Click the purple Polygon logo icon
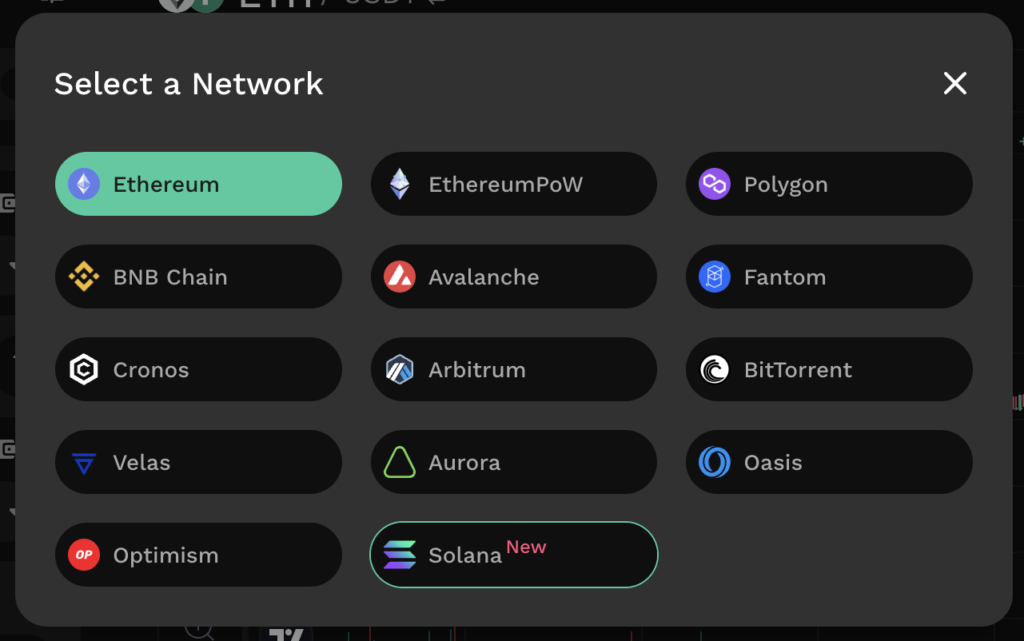Screen dimensions: 1024x641 (714, 184)
